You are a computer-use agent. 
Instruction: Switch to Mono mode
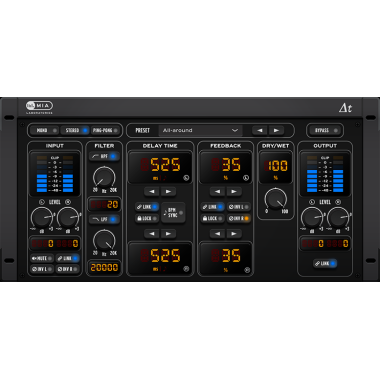[44, 130]
